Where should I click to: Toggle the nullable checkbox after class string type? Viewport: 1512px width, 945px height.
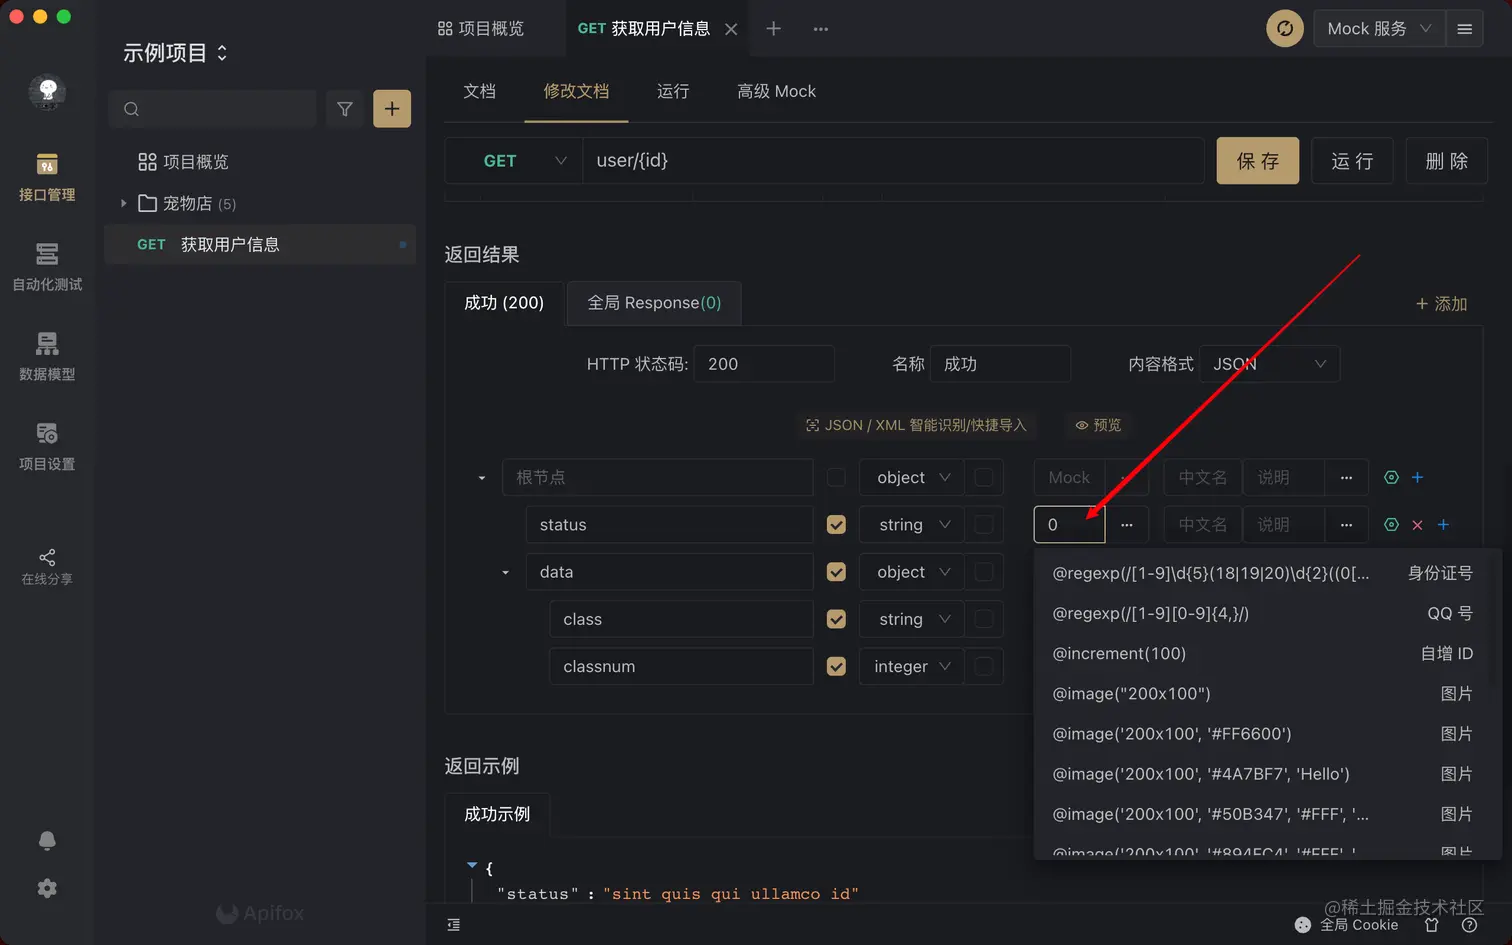coord(984,619)
